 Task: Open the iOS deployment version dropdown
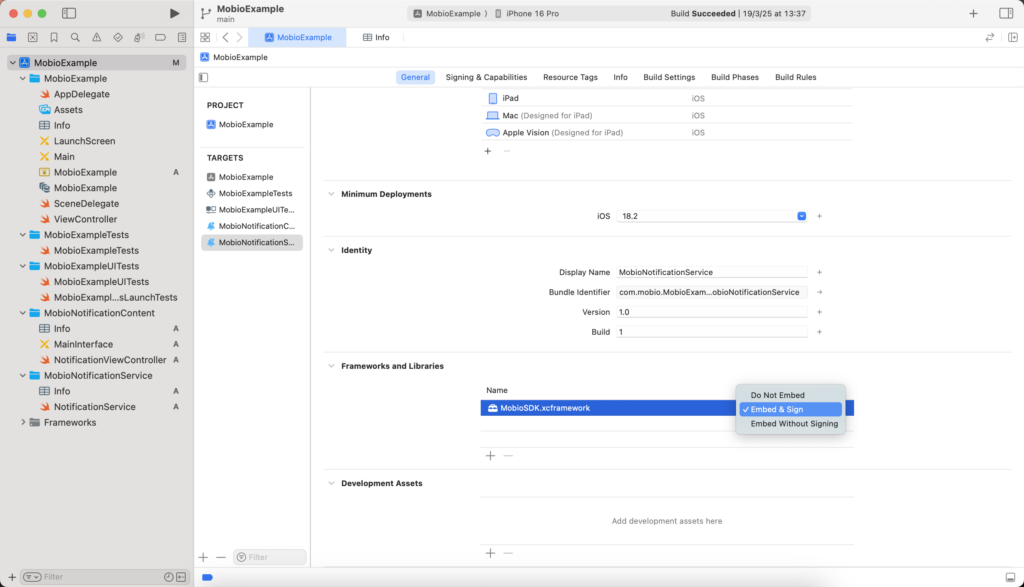coord(801,216)
